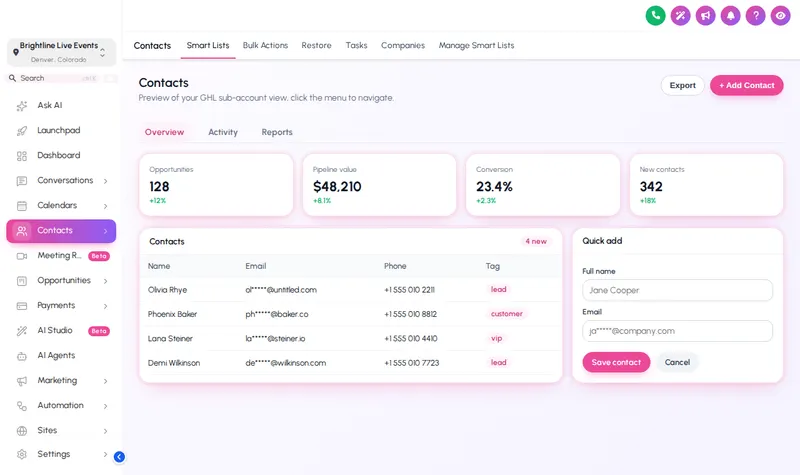Image resolution: width=800 pixels, height=475 pixels.
Task: Click the search magnifier icon
Action: pyautogui.click(x=12, y=78)
